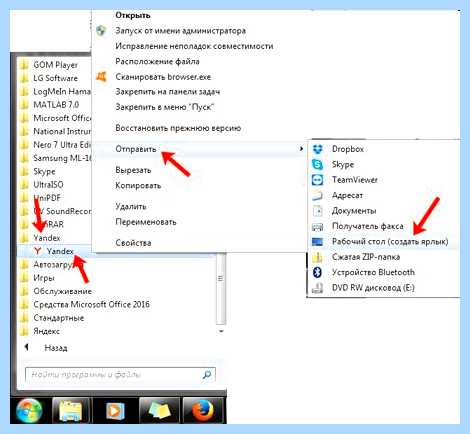The width and height of the screenshot is (470, 434).
Task: Select Рабочий стол (создать ярлык)
Action: (390, 242)
